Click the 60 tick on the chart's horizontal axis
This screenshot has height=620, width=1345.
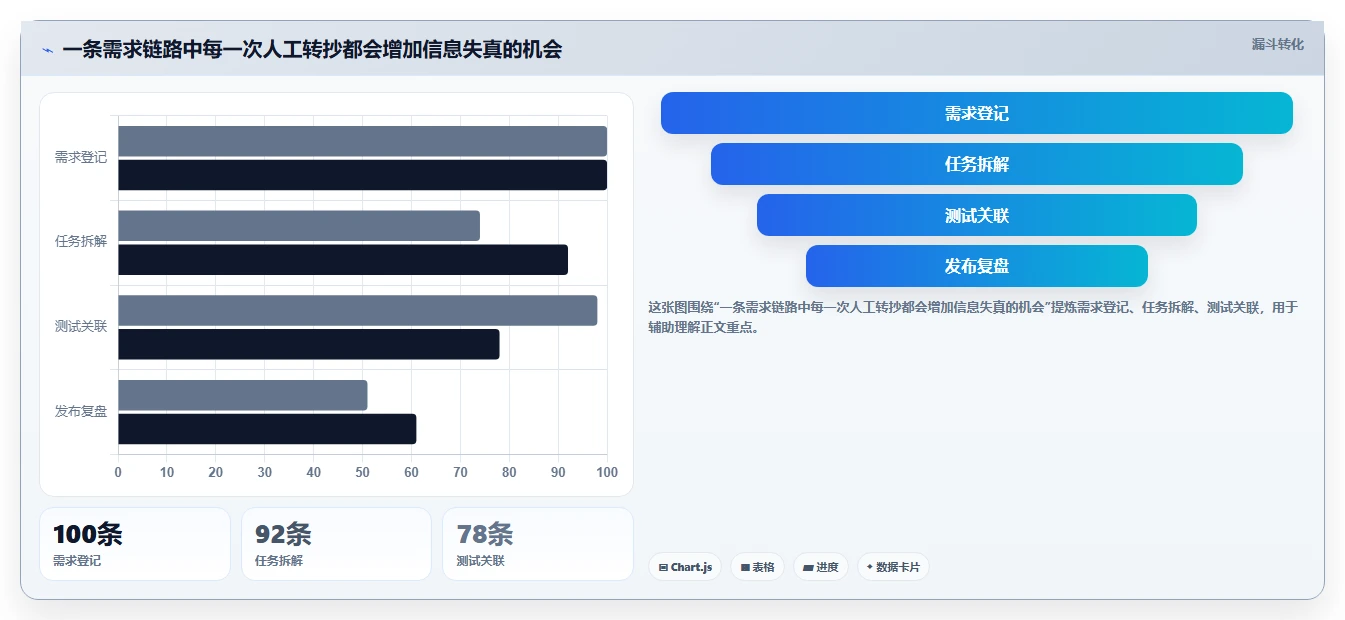(x=411, y=472)
